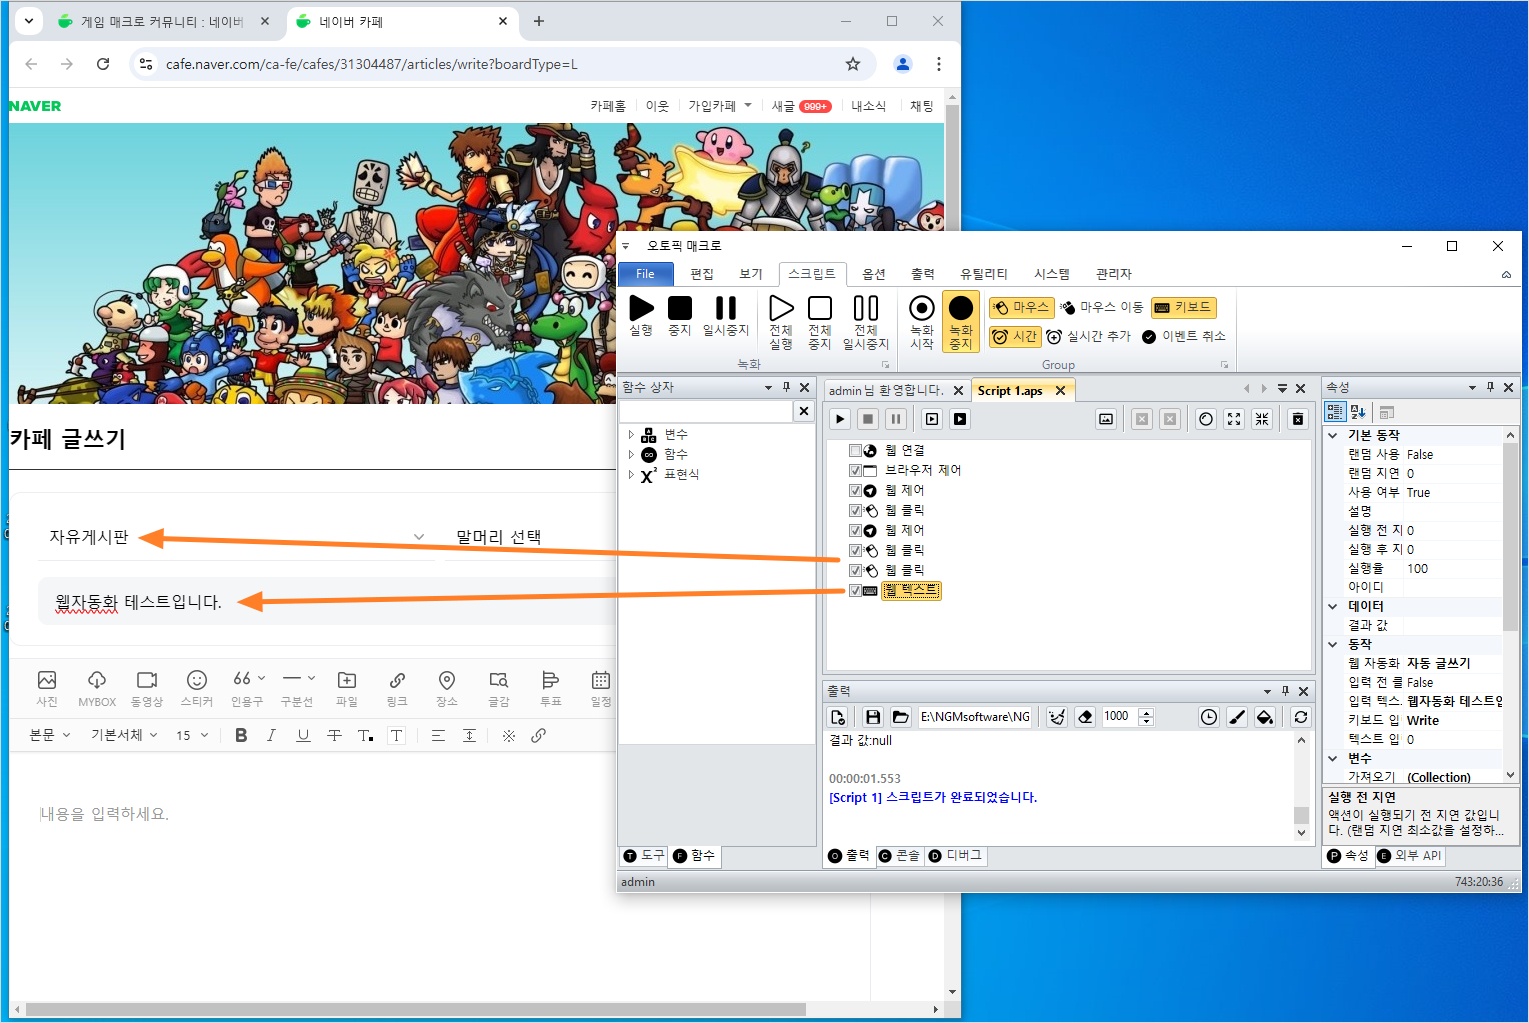Open the 보기 ribbon tab
Viewport: 1529px width, 1023px height.
(751, 274)
